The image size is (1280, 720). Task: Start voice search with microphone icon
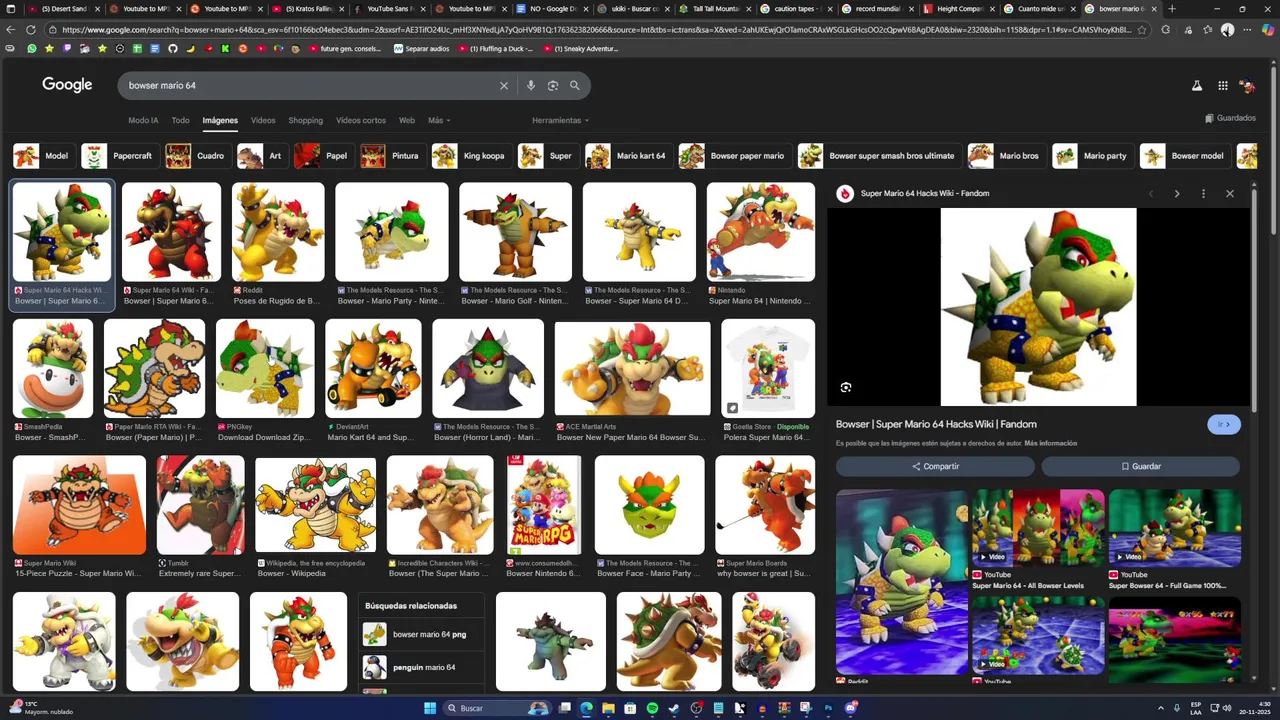coord(531,86)
